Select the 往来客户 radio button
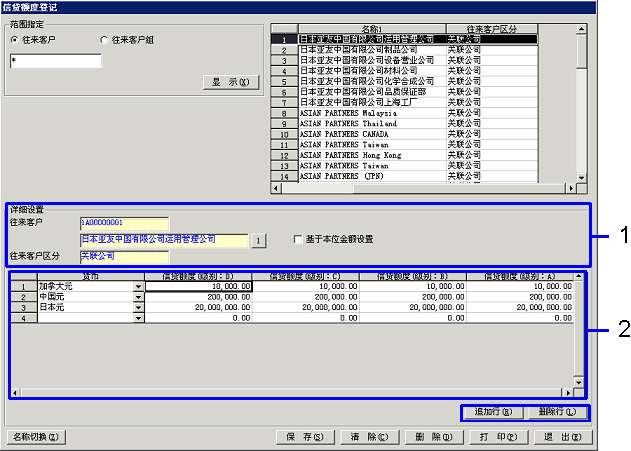 click(14, 39)
